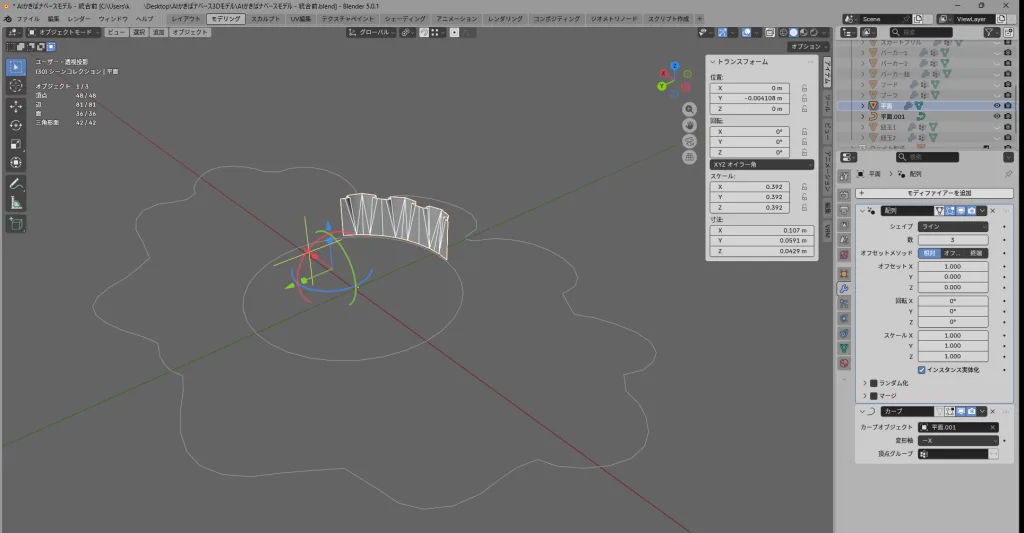Choose the Scale tool
Image resolution: width=1024 pixels, height=533 pixels.
pos(16,143)
